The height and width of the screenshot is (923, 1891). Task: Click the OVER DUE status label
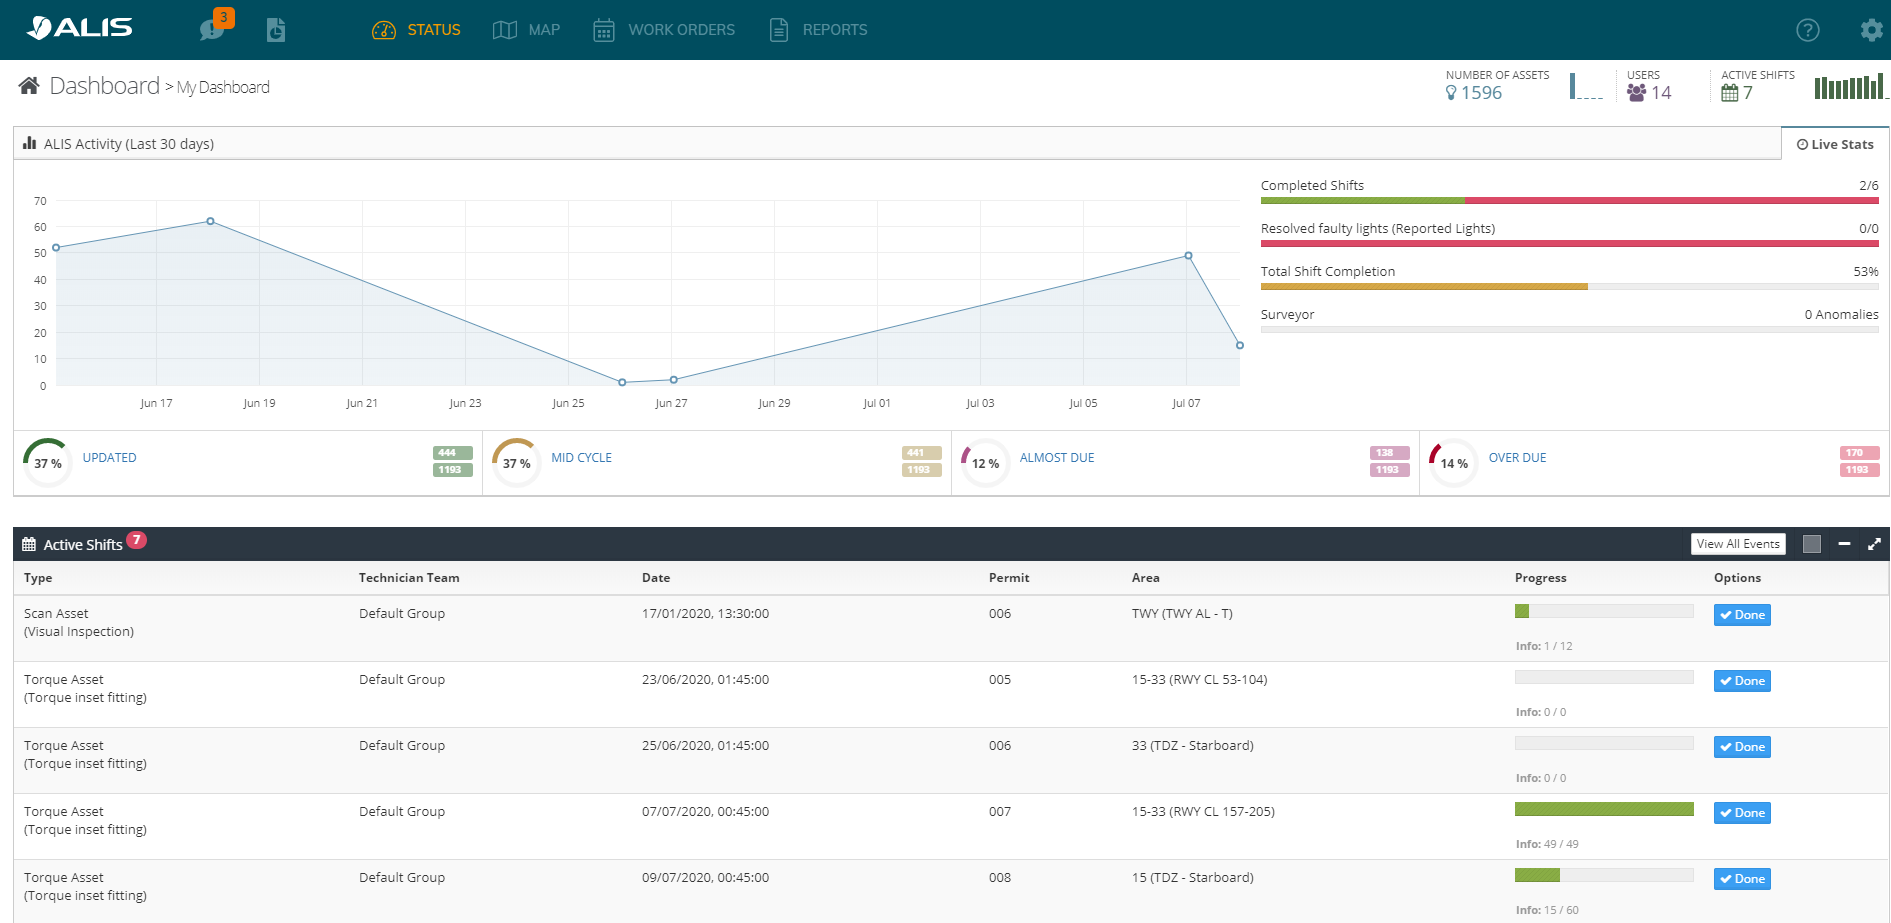click(1517, 458)
